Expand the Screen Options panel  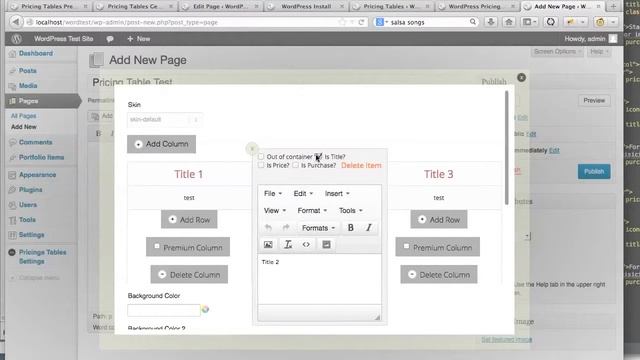[558, 52]
